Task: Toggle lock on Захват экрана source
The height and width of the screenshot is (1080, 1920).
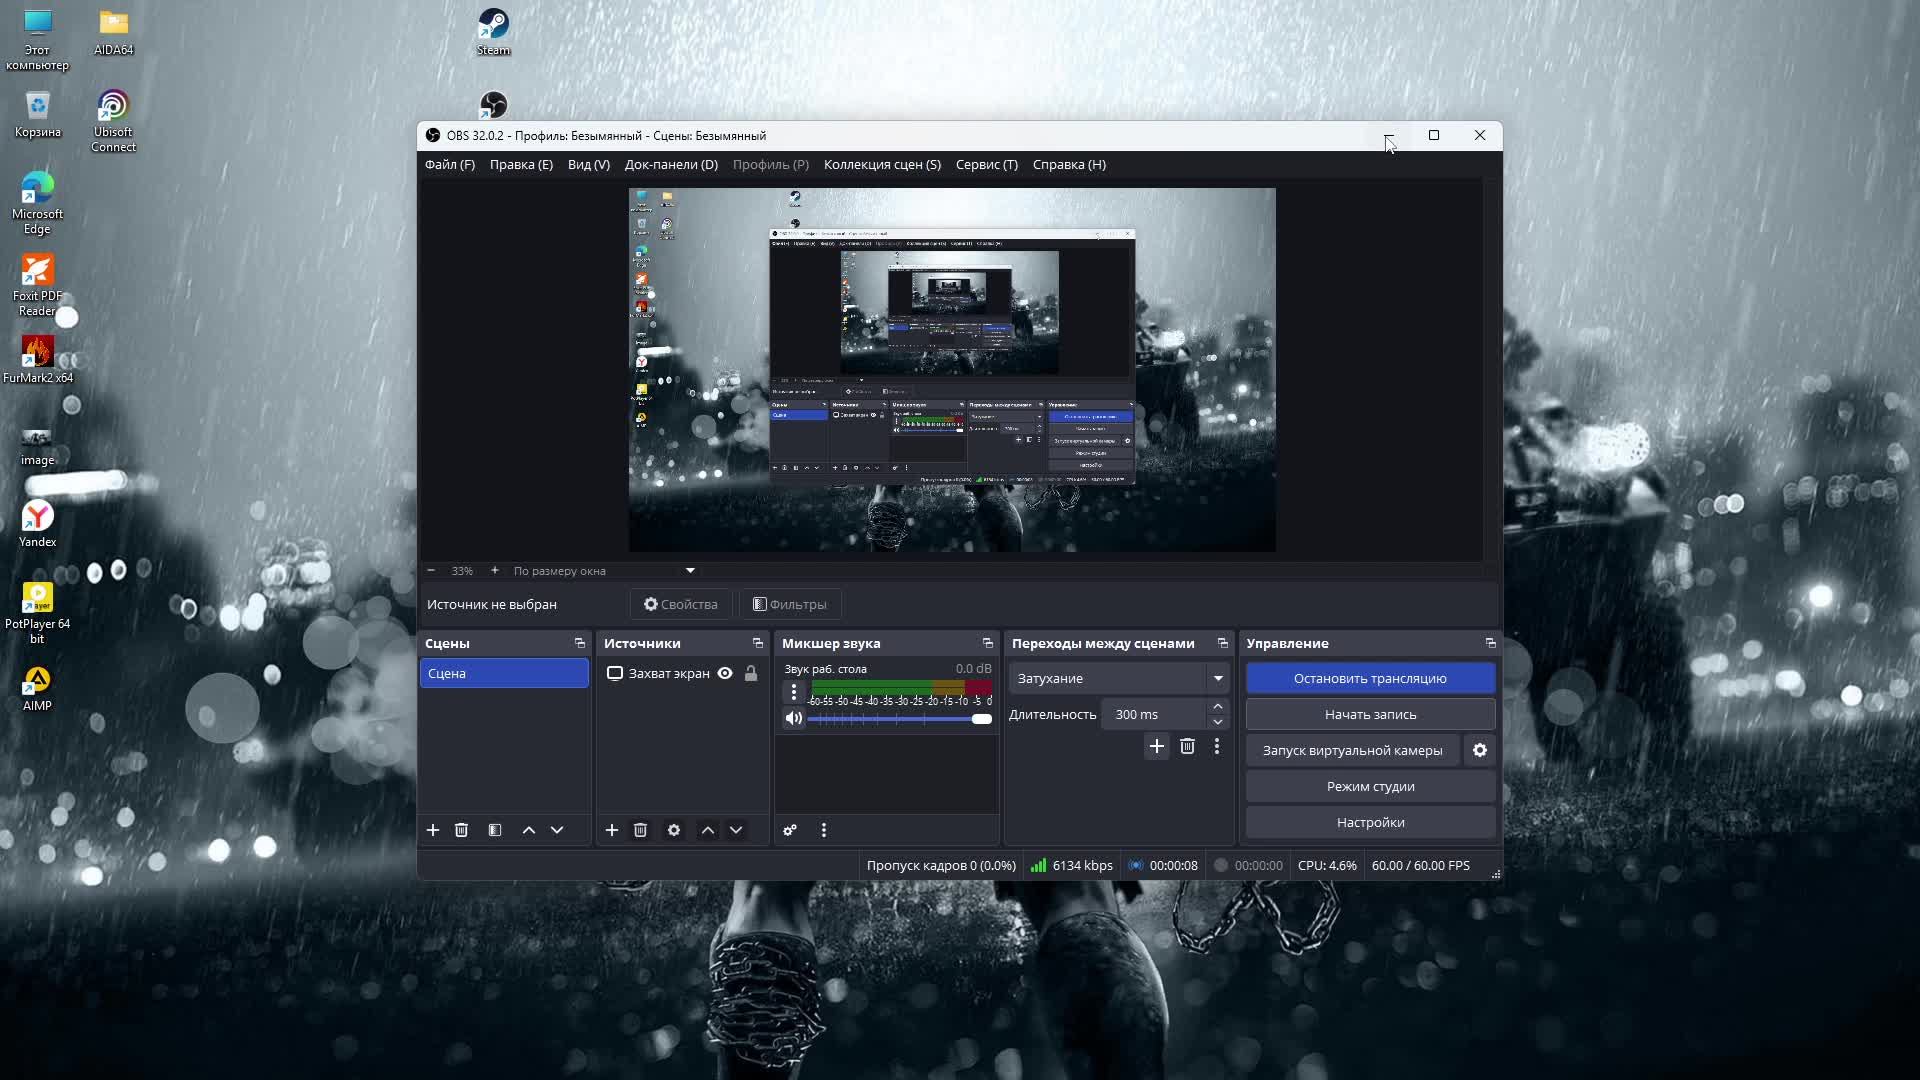Action: tap(751, 673)
